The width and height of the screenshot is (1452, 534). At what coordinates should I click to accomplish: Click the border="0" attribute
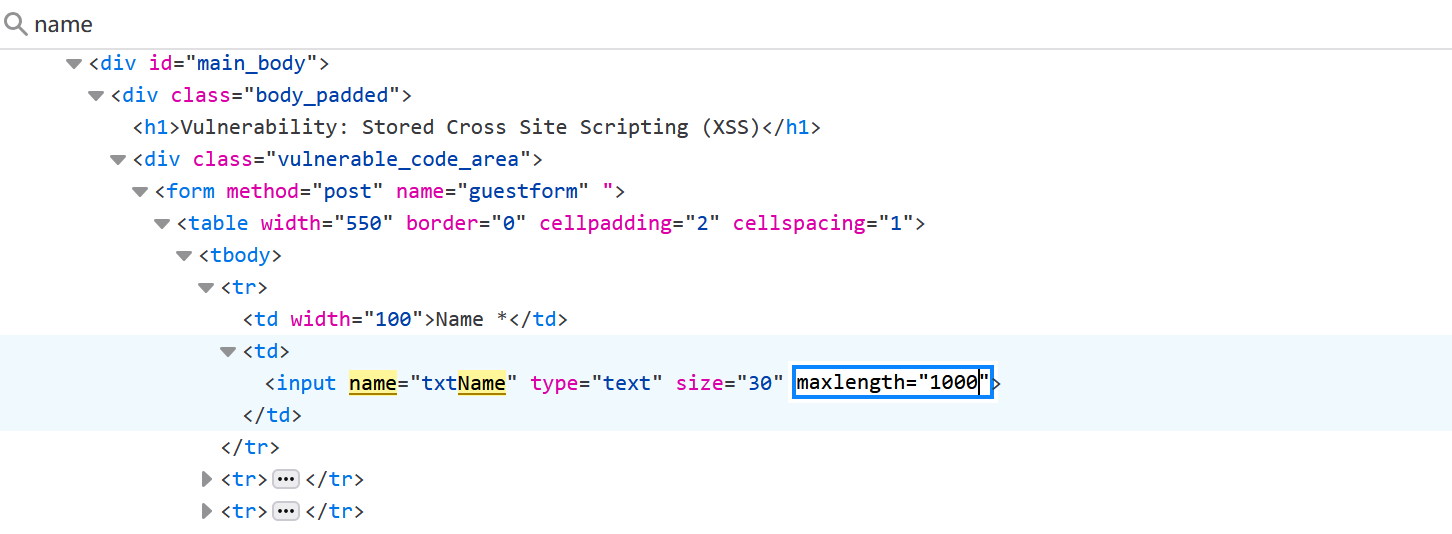(x=466, y=223)
